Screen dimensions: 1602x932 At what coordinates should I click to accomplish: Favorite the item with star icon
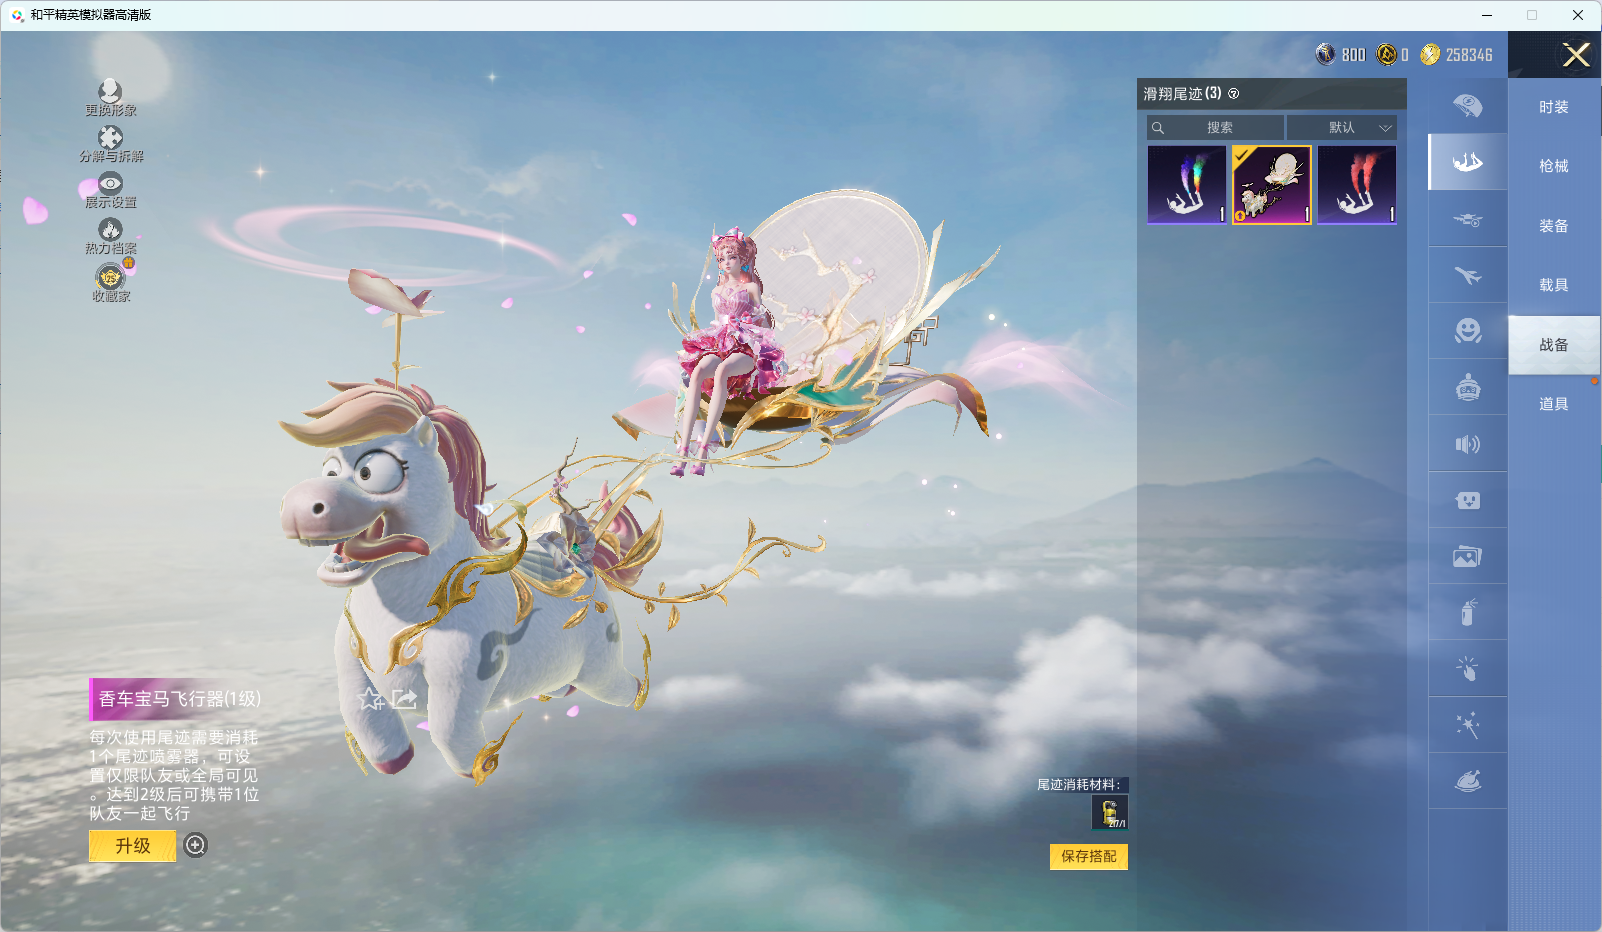tap(371, 699)
